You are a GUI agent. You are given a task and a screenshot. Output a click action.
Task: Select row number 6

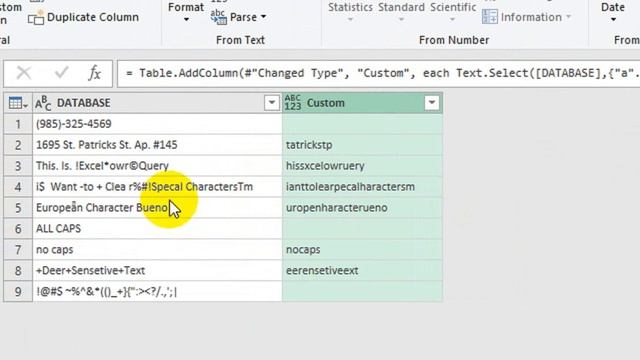point(18,229)
